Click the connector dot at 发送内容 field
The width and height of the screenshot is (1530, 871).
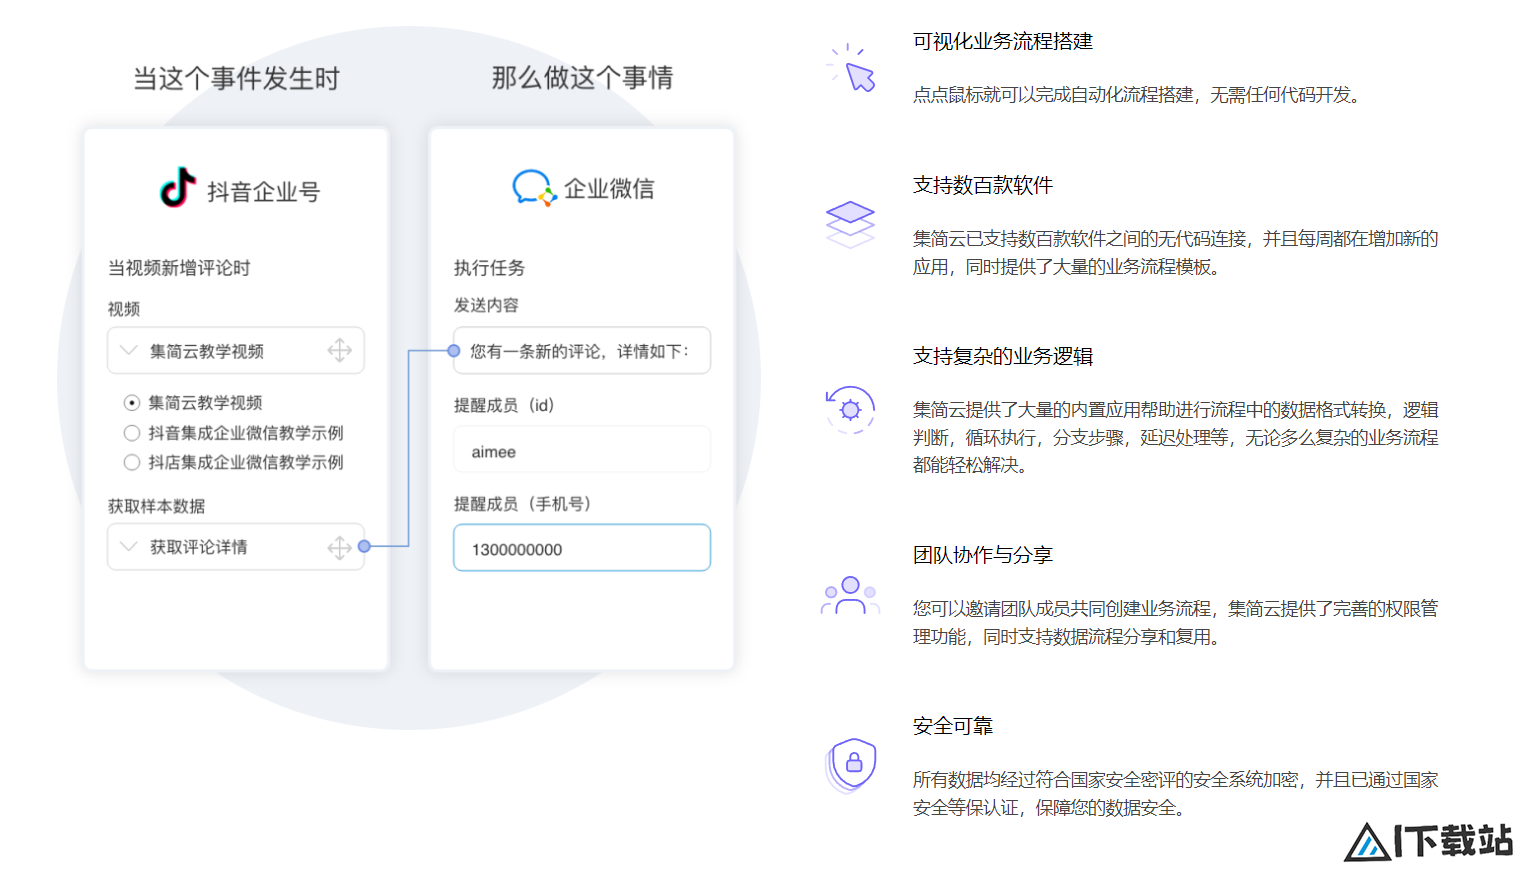(x=453, y=350)
